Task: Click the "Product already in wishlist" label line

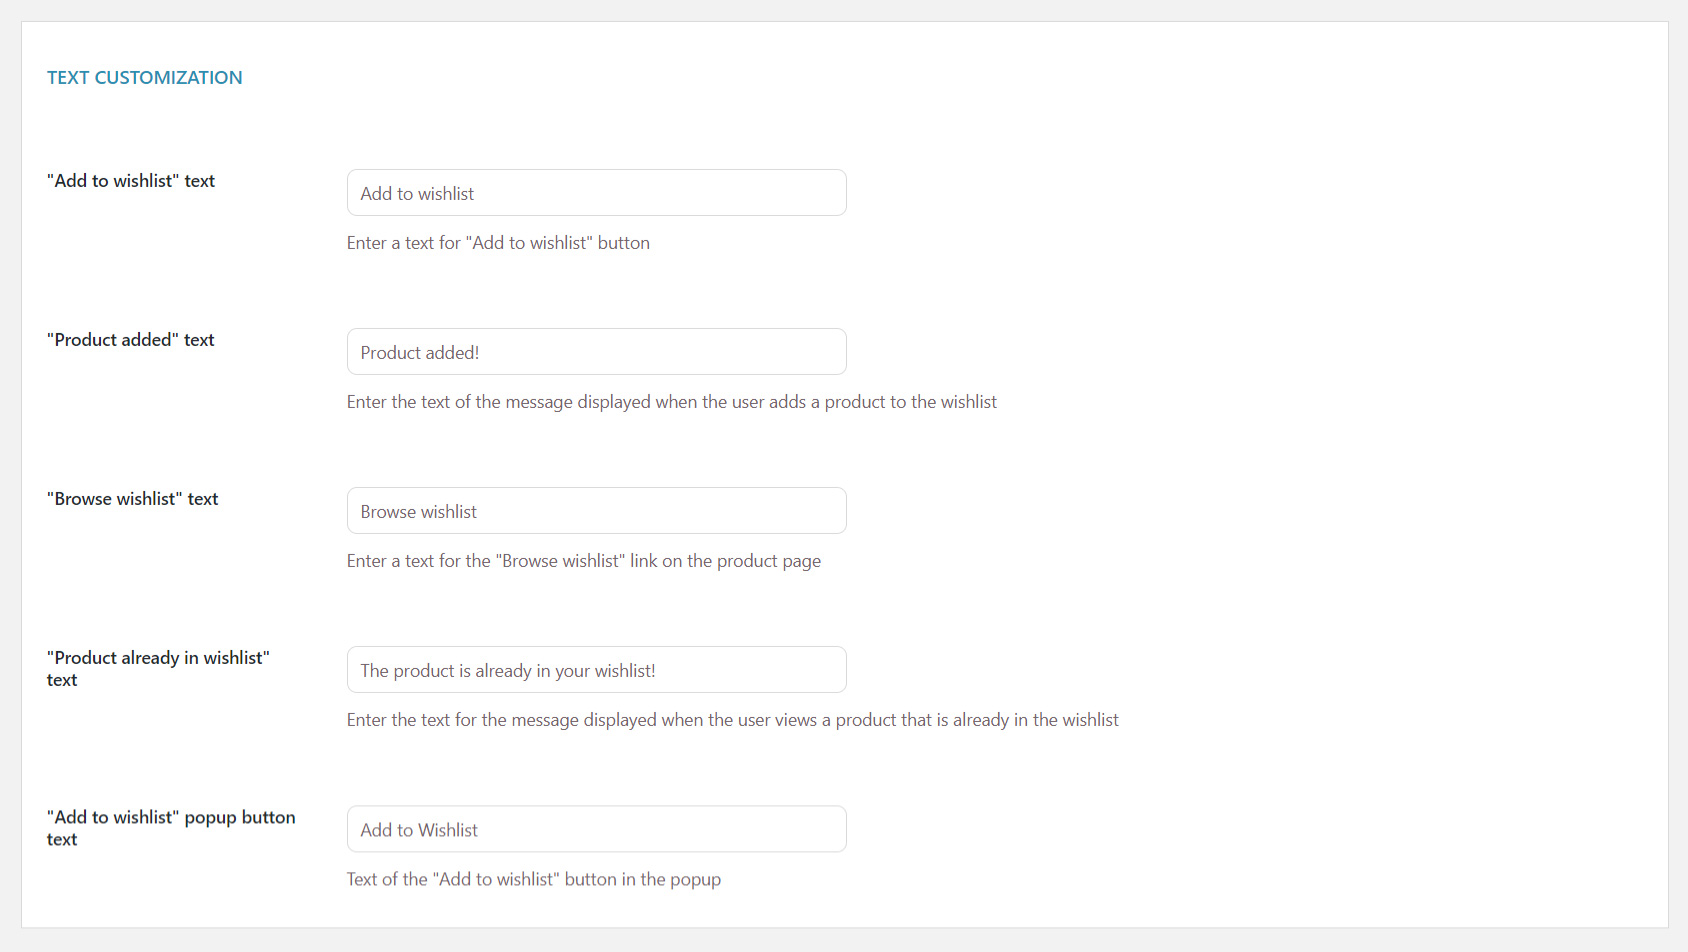Action: (158, 658)
